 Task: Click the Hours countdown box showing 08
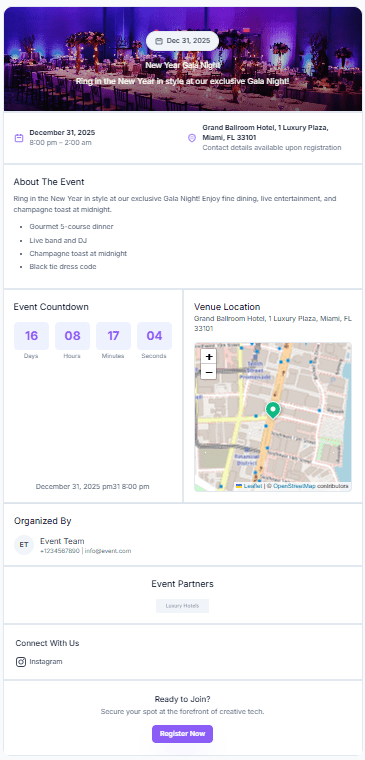coord(72,336)
